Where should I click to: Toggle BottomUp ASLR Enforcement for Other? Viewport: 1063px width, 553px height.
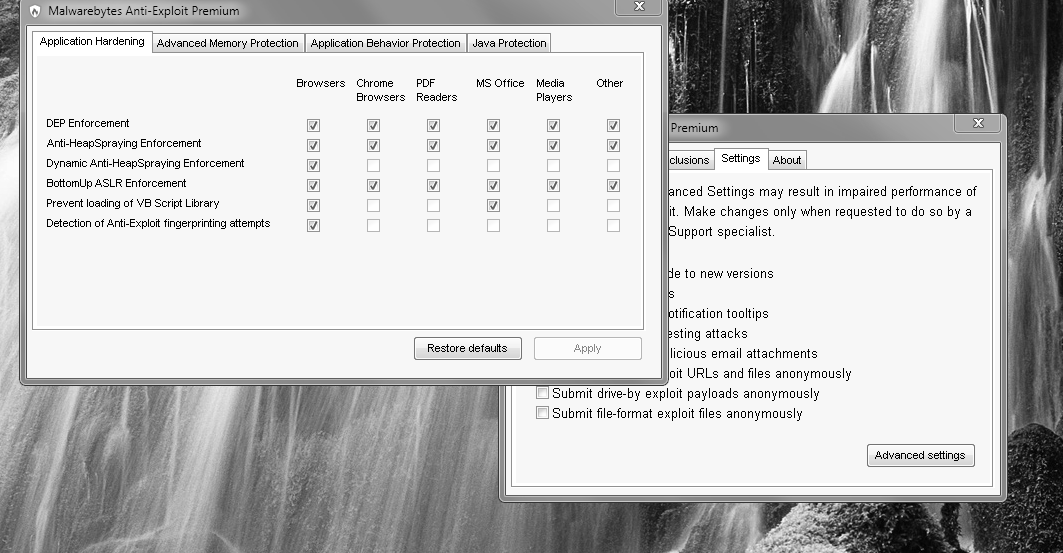tap(614, 186)
